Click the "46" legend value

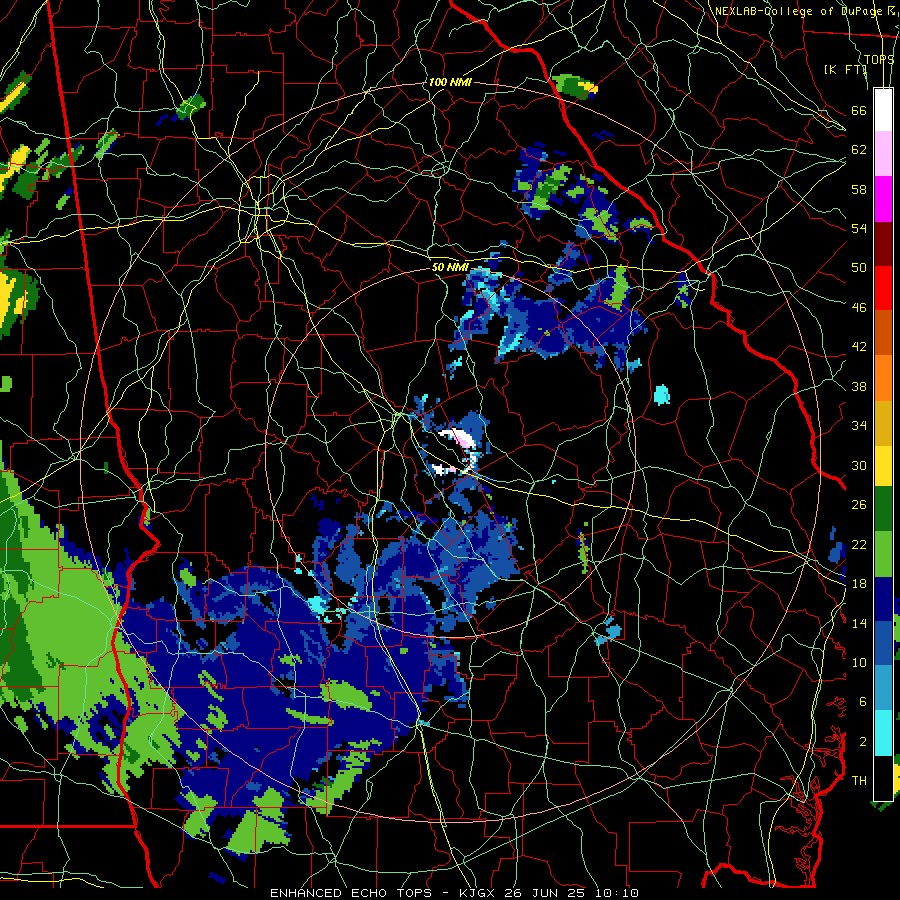[x=859, y=308]
